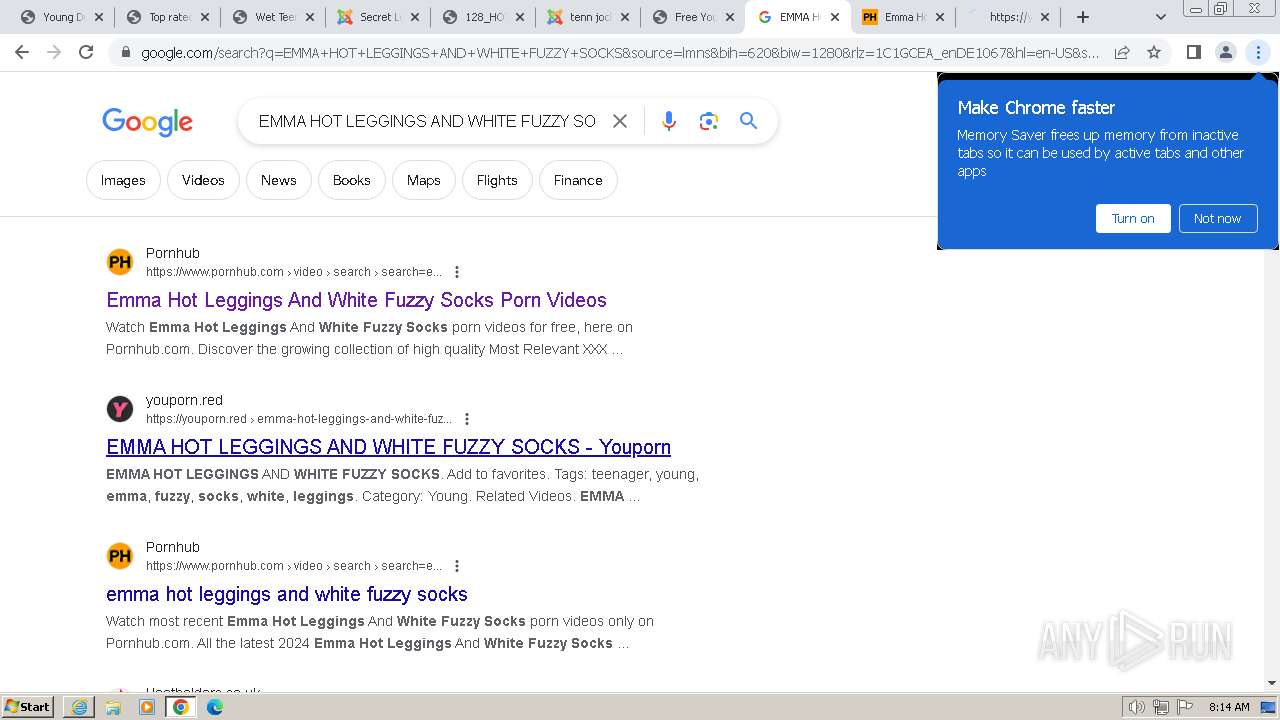This screenshot has height=720, width=1280.
Task: Open options menu for the third search result
Action: point(457,566)
